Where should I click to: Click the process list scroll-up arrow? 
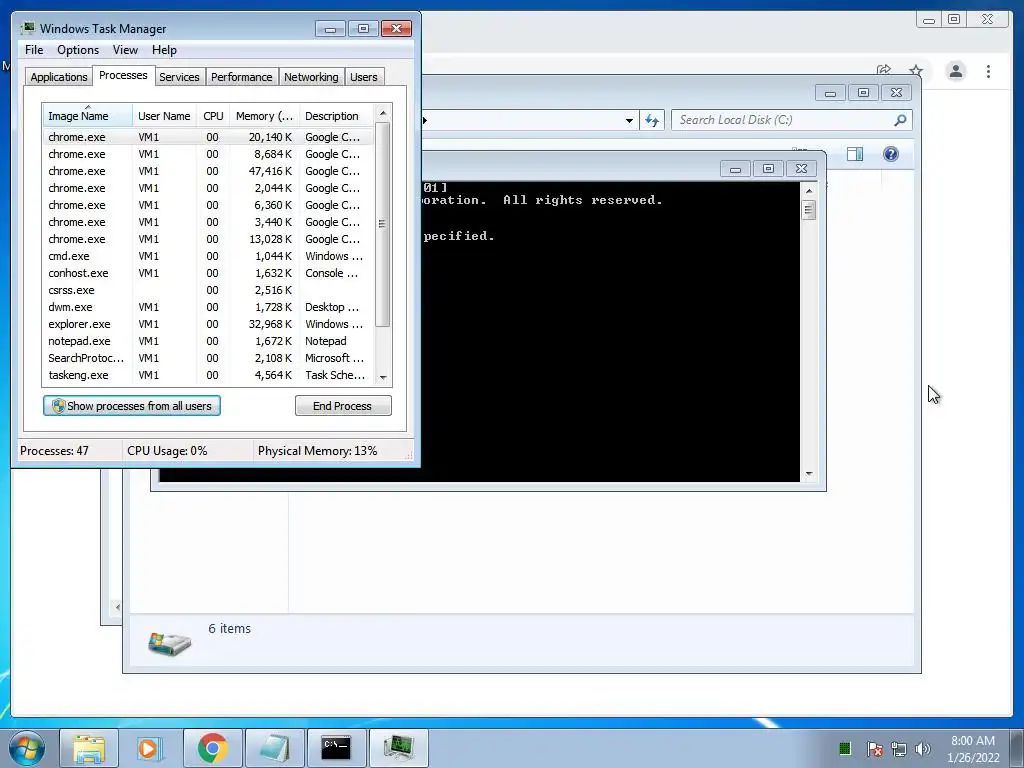383,112
